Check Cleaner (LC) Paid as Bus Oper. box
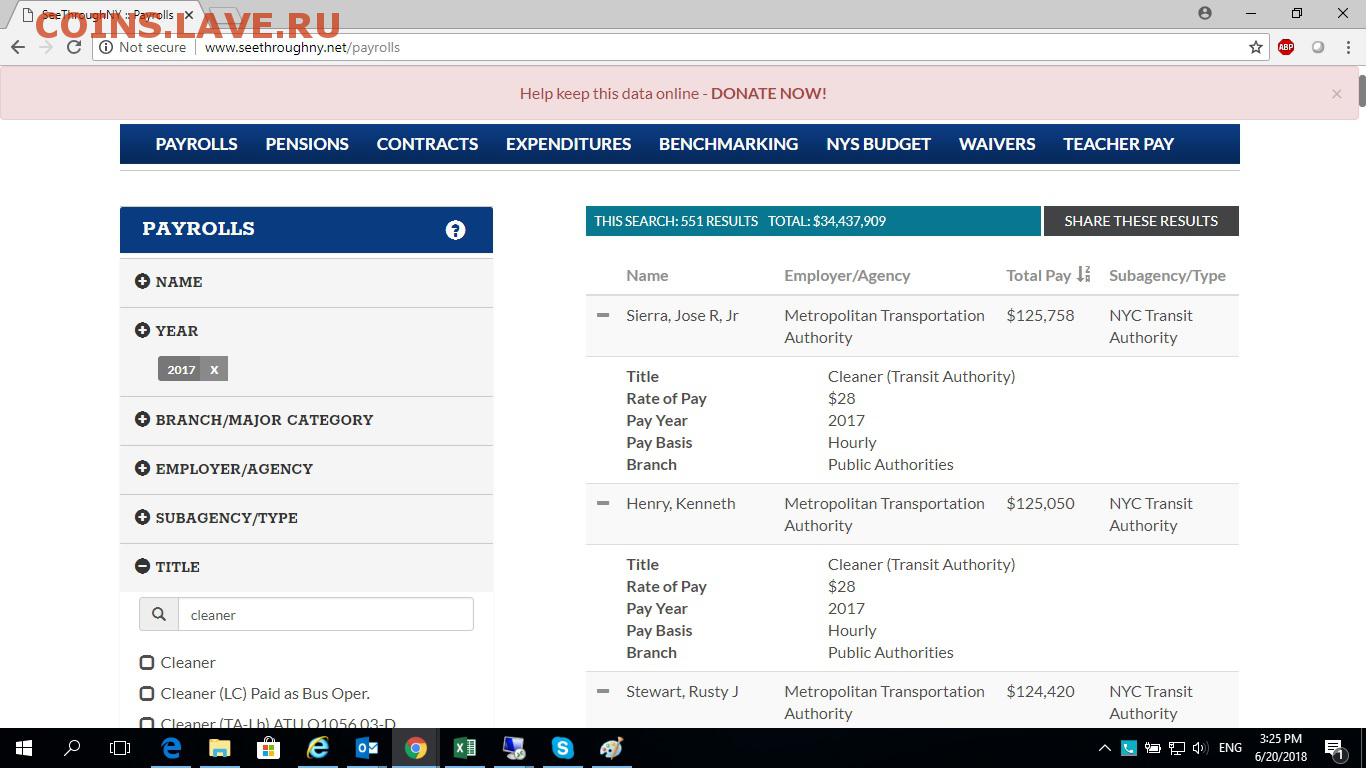The width and height of the screenshot is (1372, 772). pos(147,693)
